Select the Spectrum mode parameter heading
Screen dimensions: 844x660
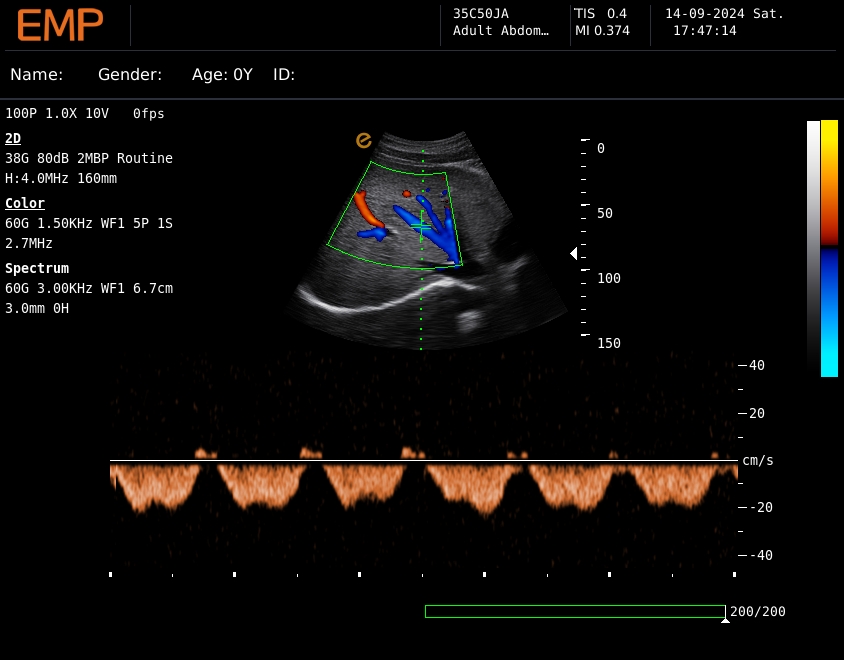coord(37,268)
